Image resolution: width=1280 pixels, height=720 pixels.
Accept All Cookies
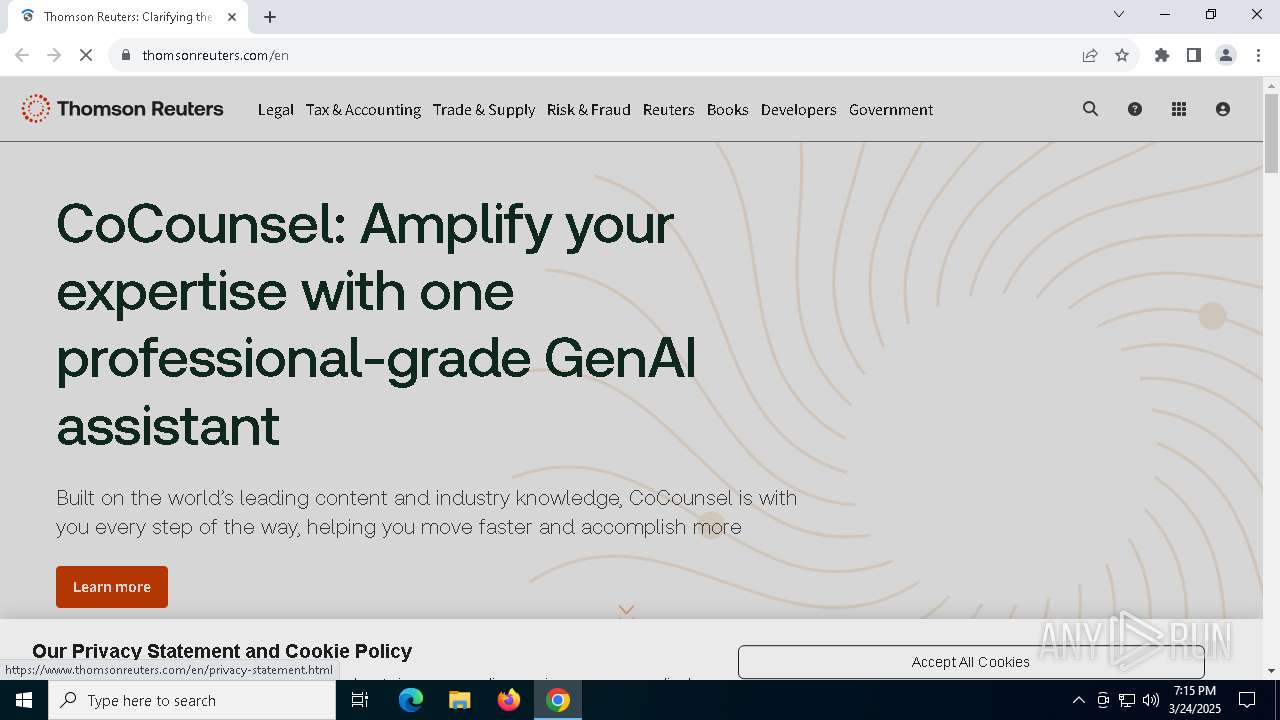click(971, 662)
